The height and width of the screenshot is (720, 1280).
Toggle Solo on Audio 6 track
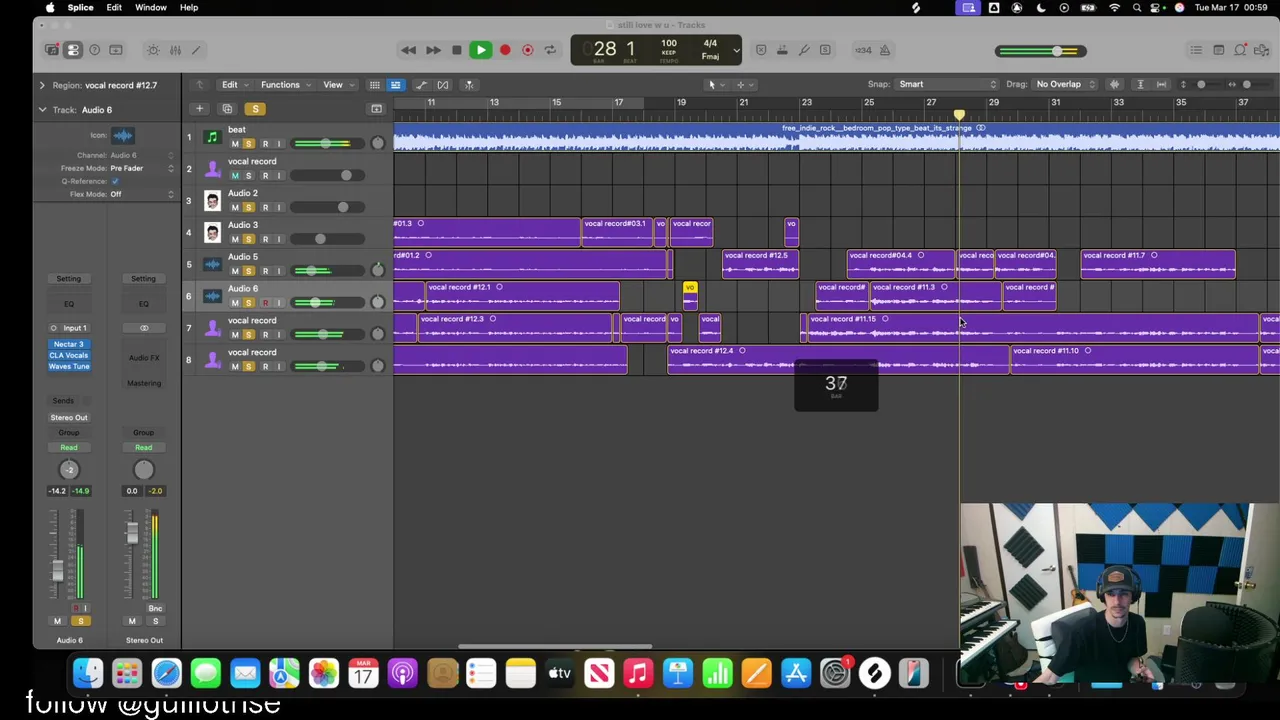249,303
